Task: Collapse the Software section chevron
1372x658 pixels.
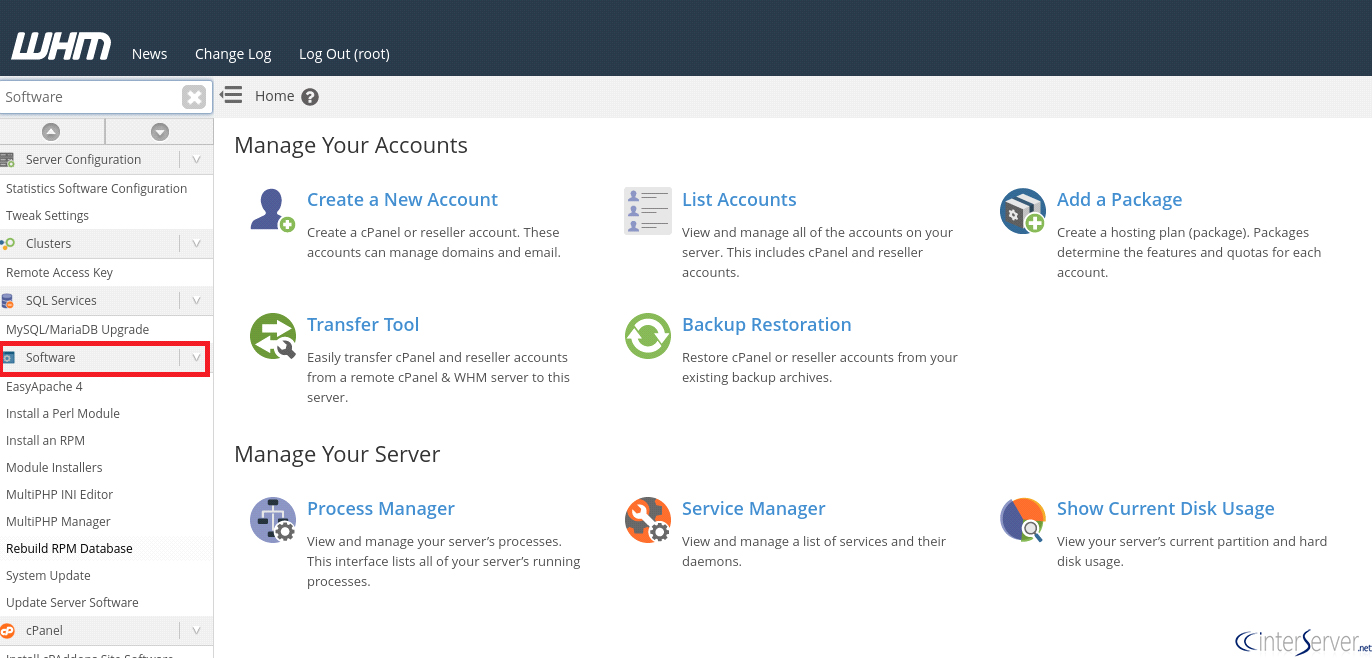Action: coord(196,357)
